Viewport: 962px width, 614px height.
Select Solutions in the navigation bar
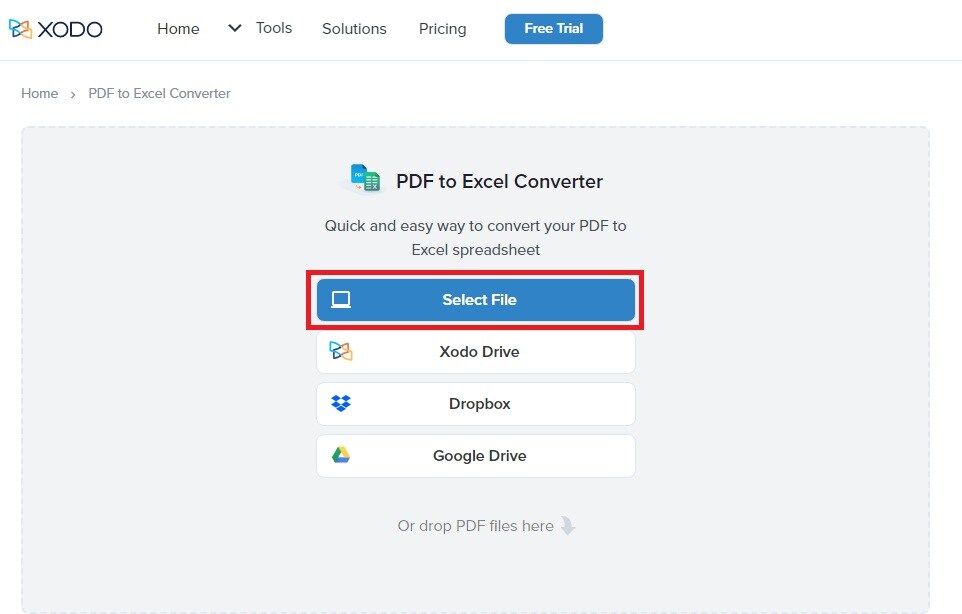tap(353, 29)
